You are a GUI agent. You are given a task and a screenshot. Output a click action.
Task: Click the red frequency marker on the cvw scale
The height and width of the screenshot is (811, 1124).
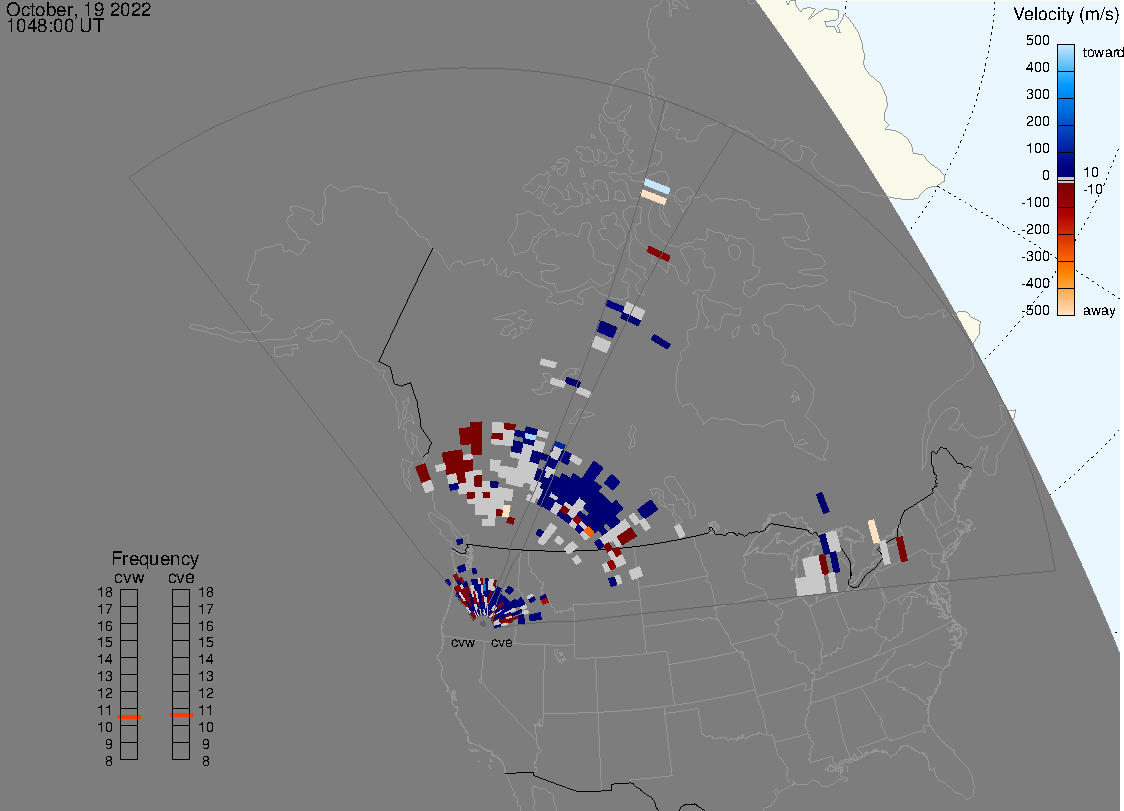pyautogui.click(x=129, y=717)
